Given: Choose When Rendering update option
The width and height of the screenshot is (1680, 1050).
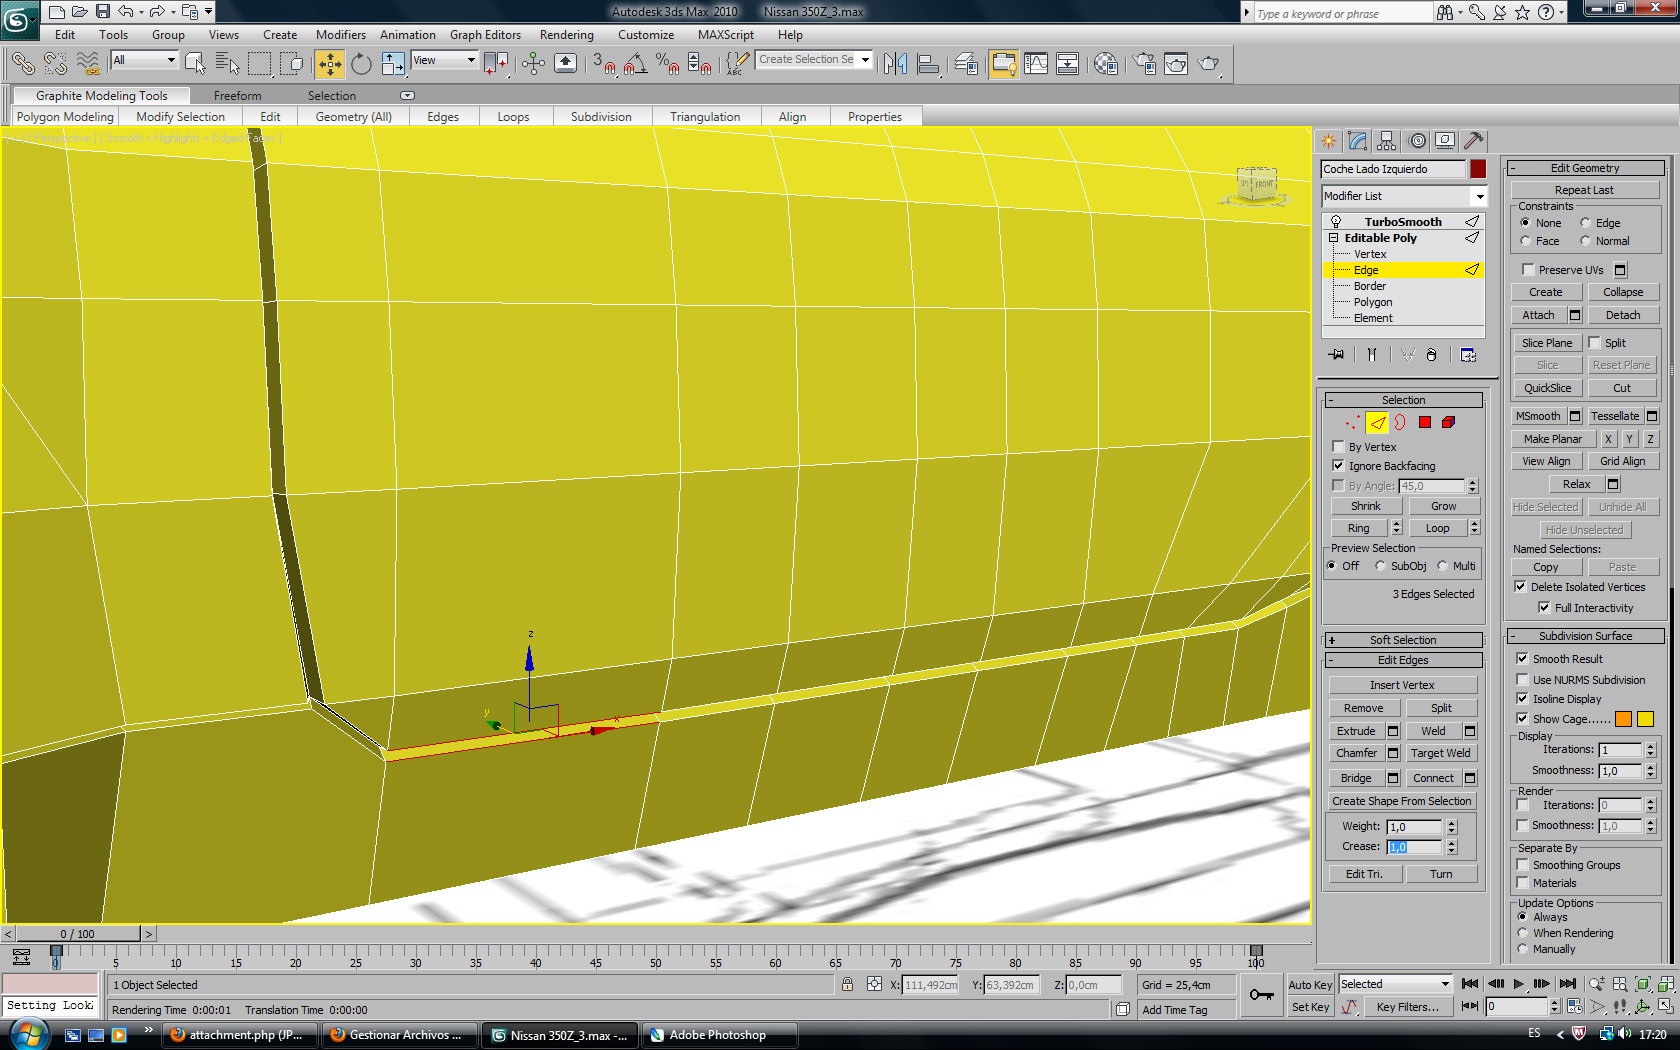Looking at the screenshot, I should tap(1523, 933).
